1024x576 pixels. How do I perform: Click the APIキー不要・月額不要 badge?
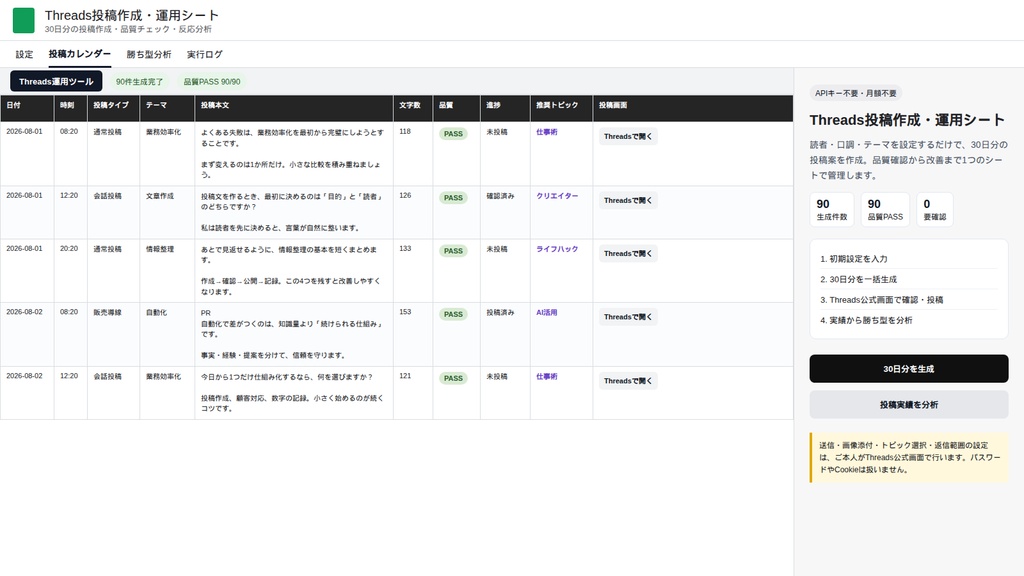(856, 93)
